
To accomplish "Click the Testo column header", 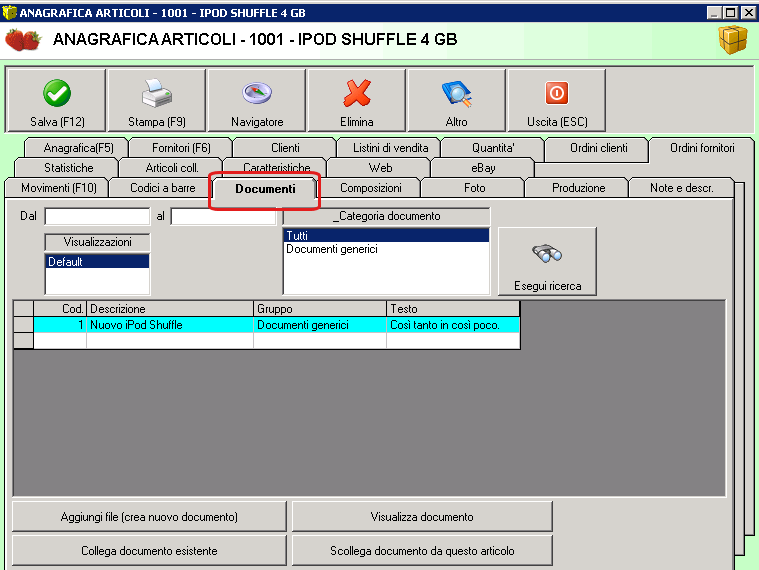I will point(453,309).
